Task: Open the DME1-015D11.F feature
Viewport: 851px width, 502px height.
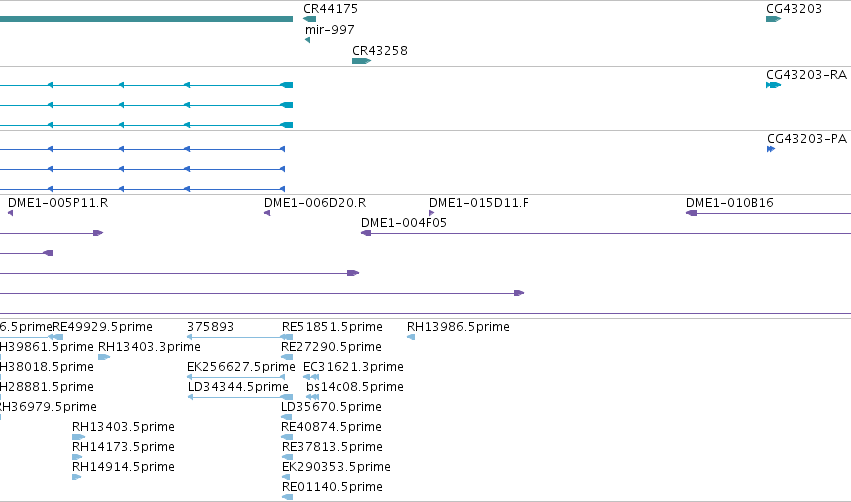Action: coord(431,213)
